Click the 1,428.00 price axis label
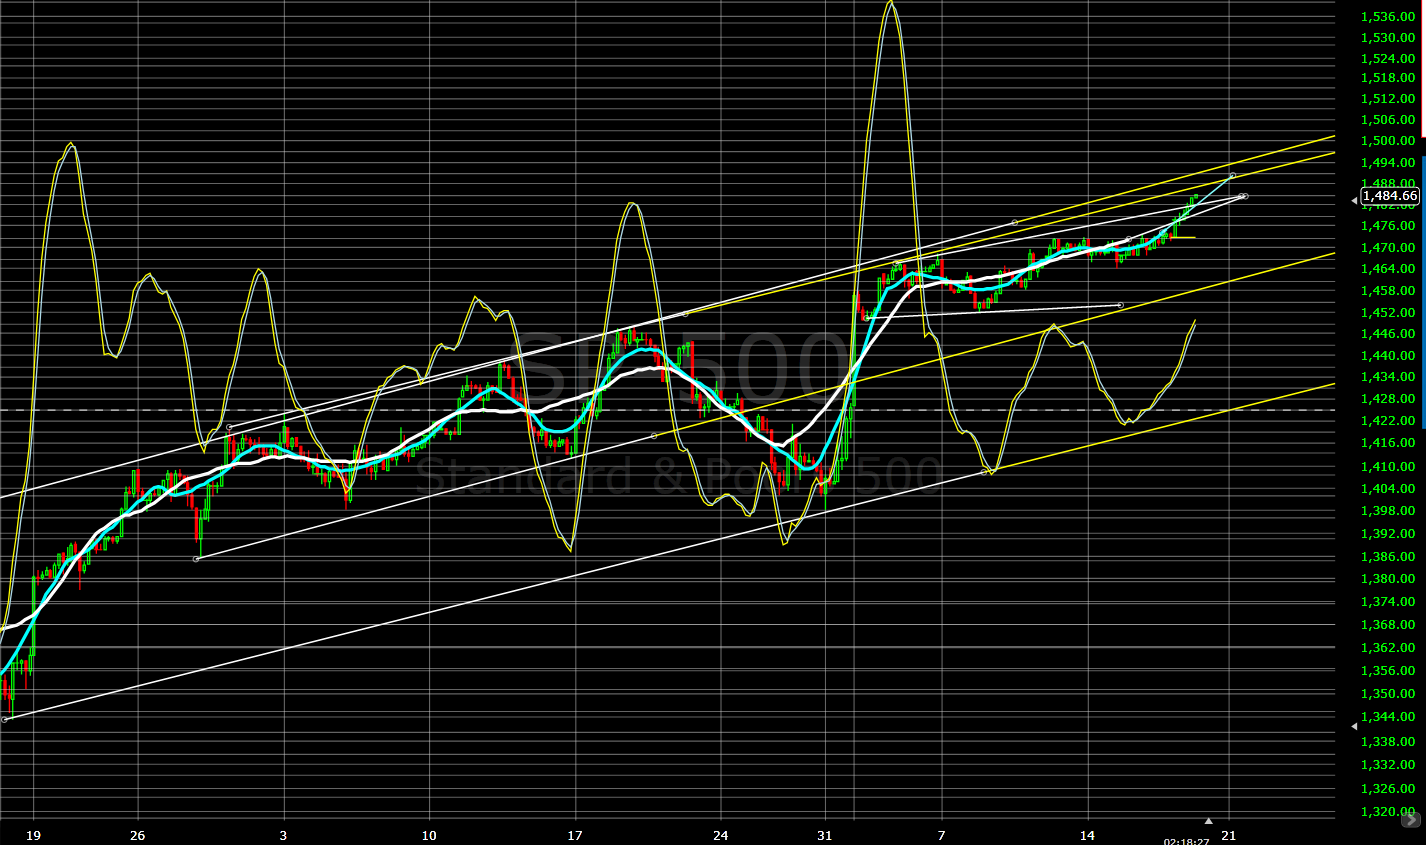This screenshot has width=1426, height=845. 1388,399
